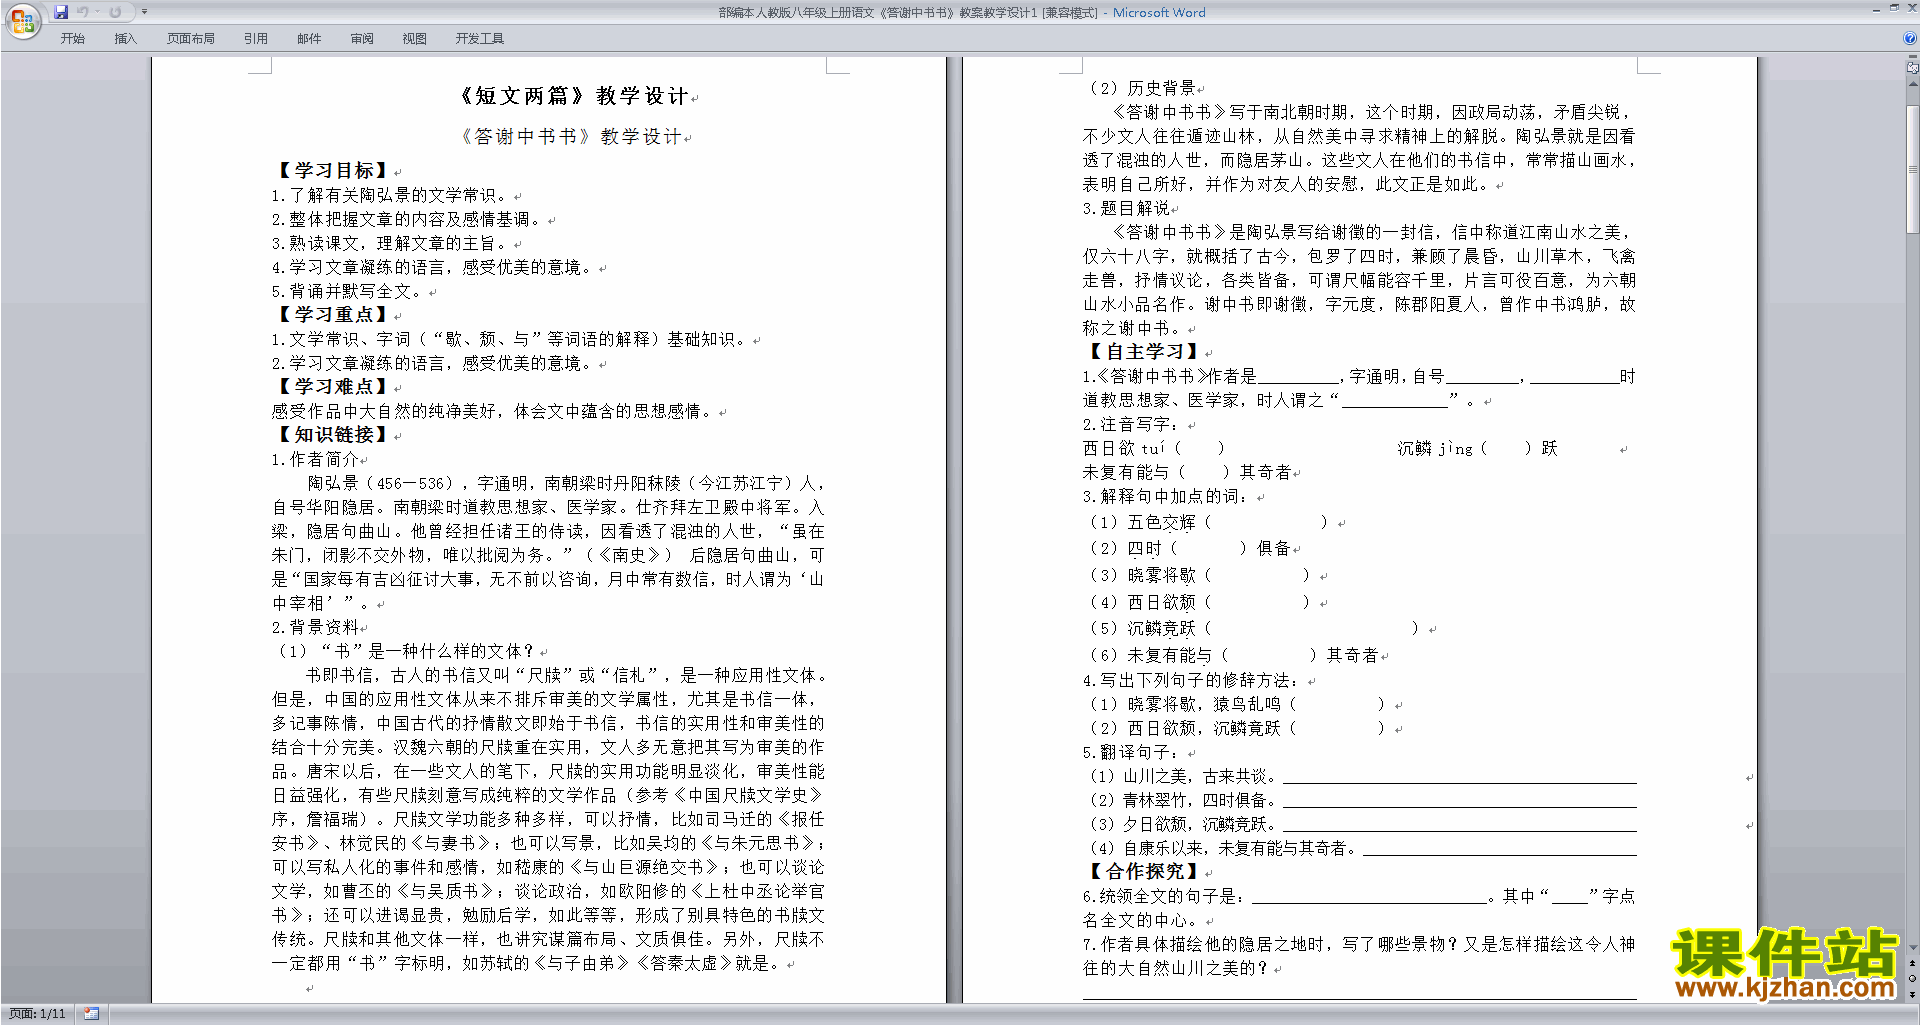This screenshot has width=1920, height=1025.
Task: Open the 开始 ribbon tab
Action: 72,39
